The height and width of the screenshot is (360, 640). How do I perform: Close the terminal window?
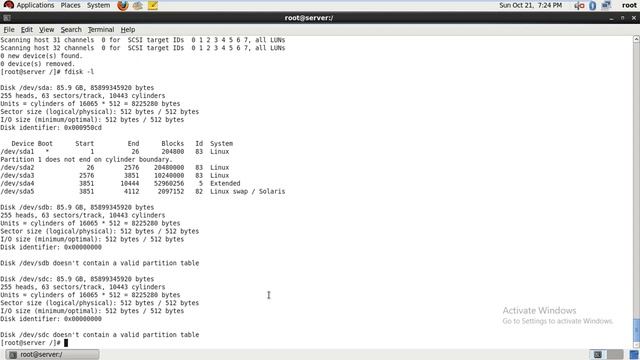click(x=634, y=18)
